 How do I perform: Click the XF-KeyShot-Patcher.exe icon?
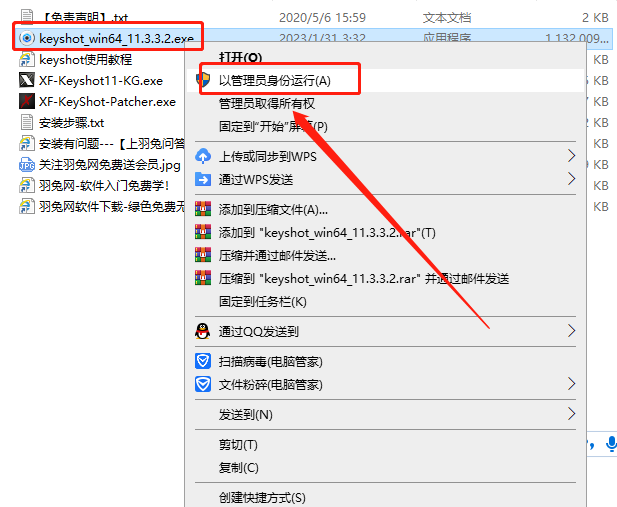click(x=26, y=101)
